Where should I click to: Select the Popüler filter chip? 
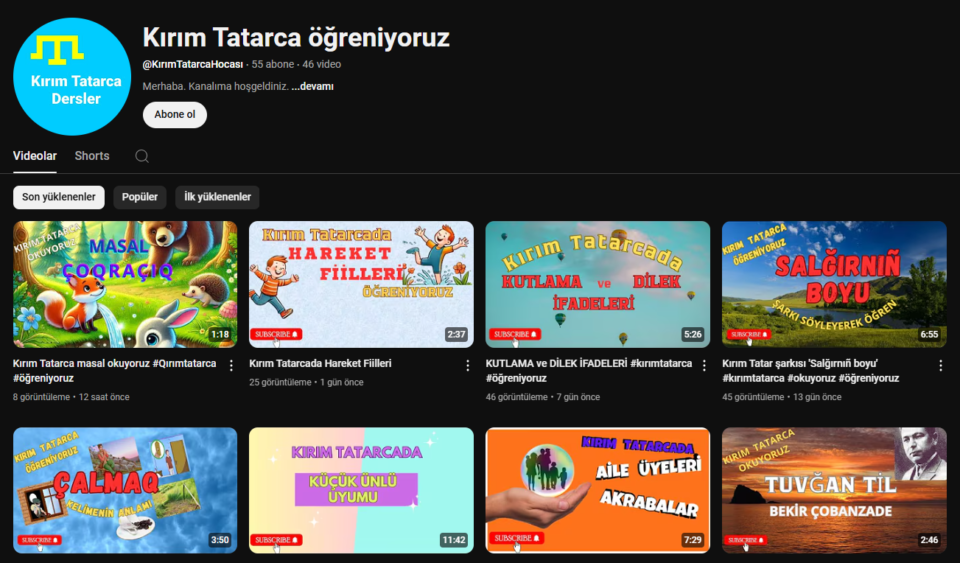(x=140, y=197)
